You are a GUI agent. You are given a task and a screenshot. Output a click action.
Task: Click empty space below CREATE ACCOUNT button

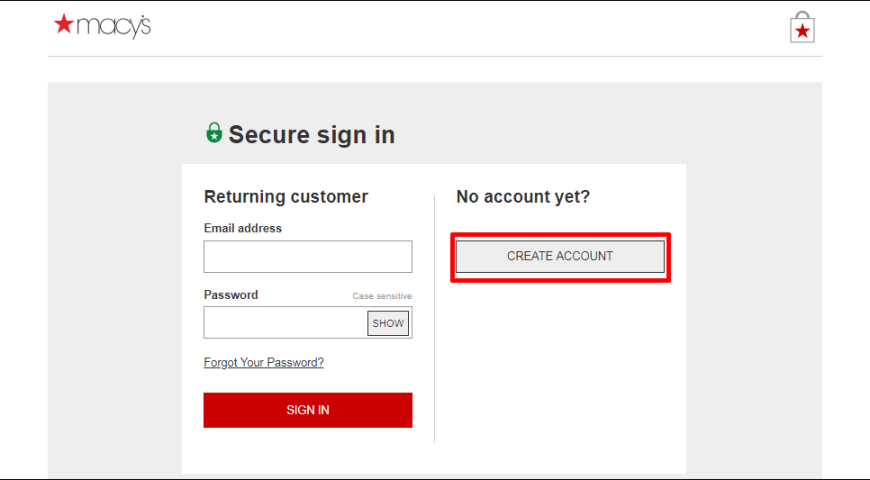coord(560,366)
